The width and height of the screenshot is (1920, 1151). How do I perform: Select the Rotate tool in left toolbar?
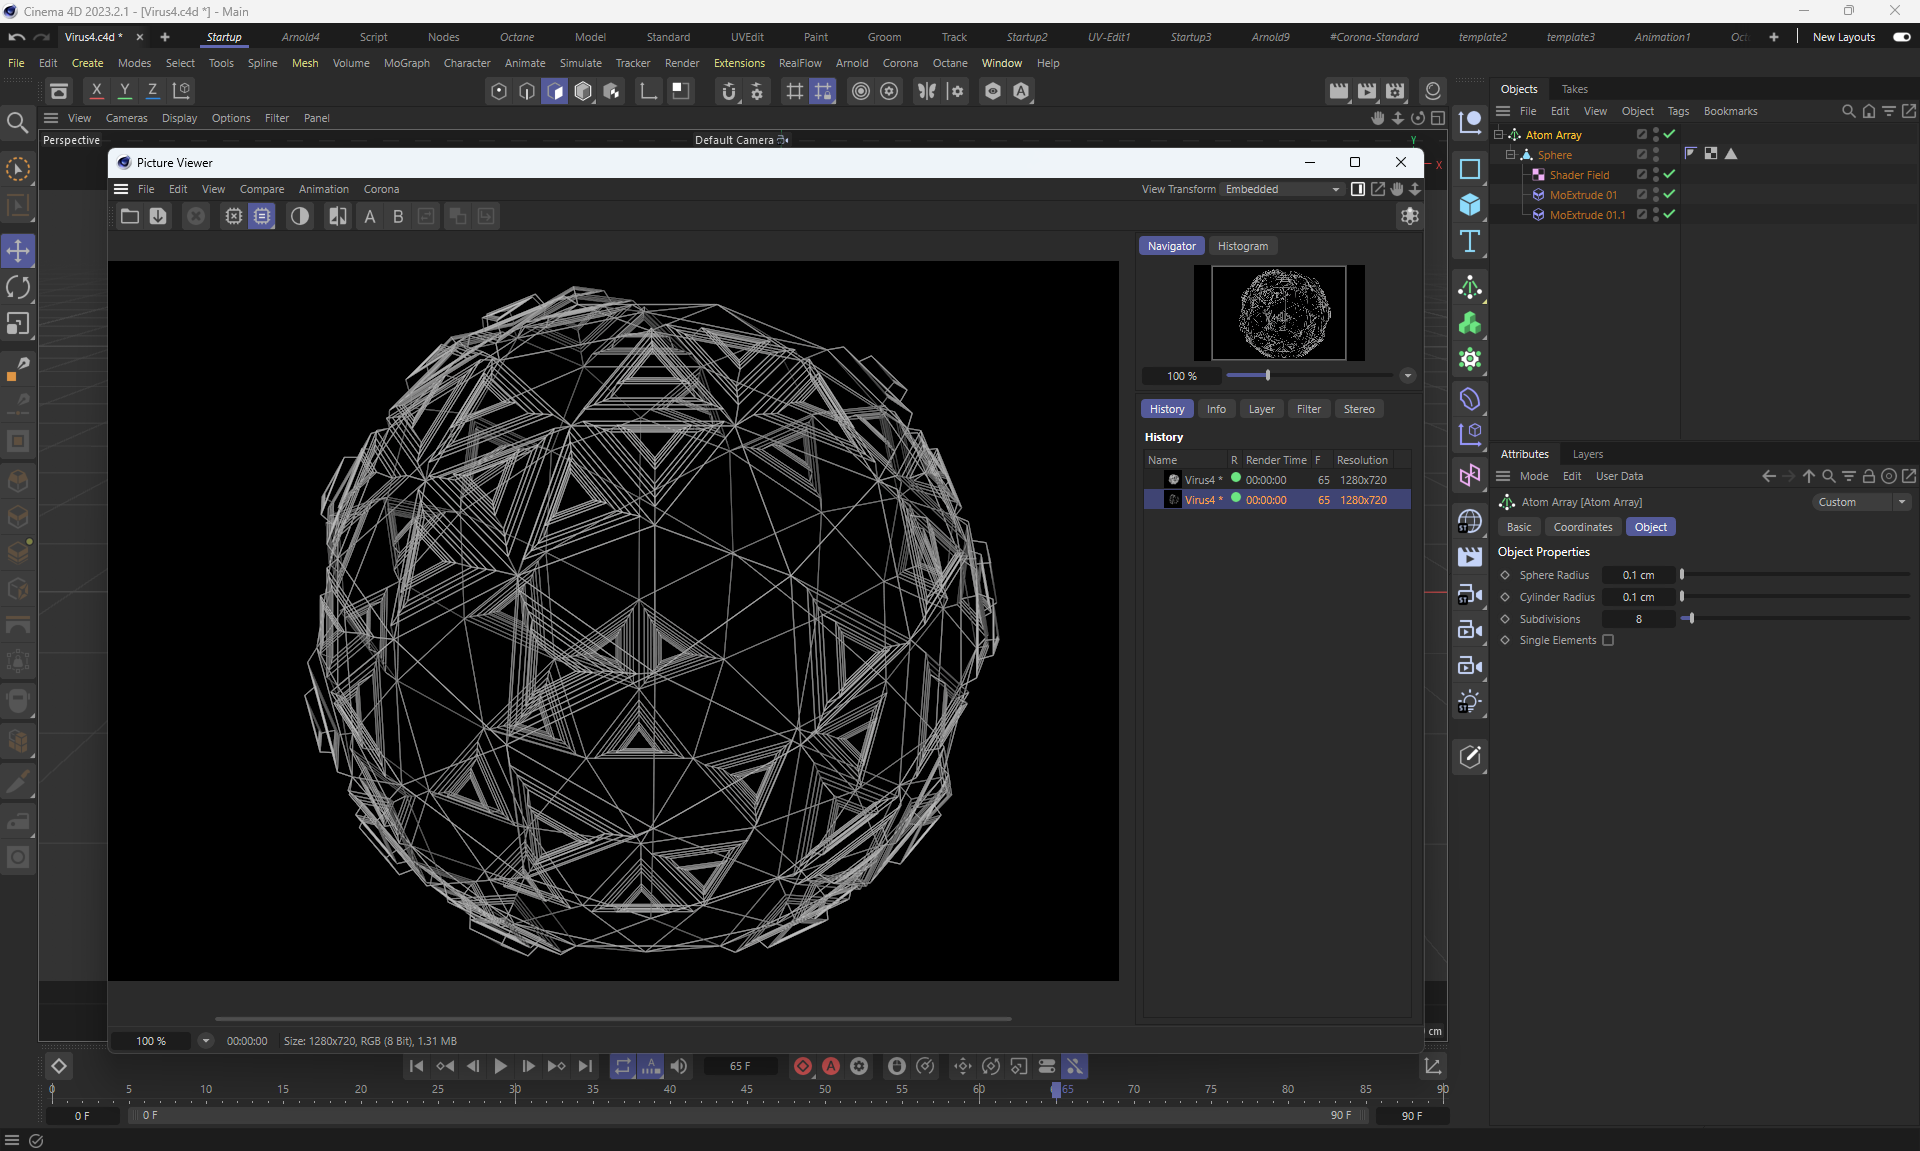[x=18, y=288]
